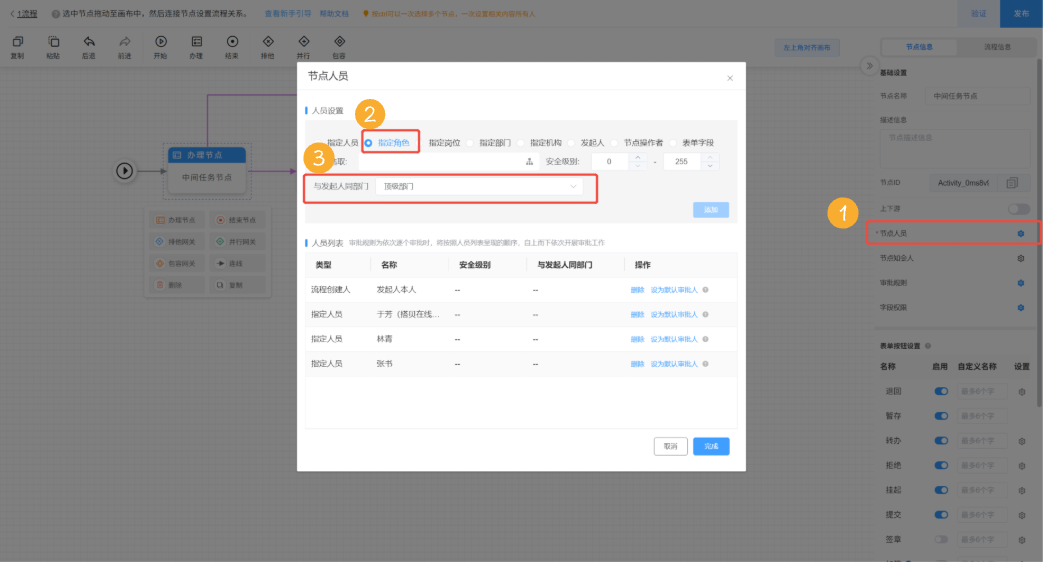The width and height of the screenshot is (1043, 562).
Task: Toggle the 退回 enable switch
Action: (x=941, y=391)
